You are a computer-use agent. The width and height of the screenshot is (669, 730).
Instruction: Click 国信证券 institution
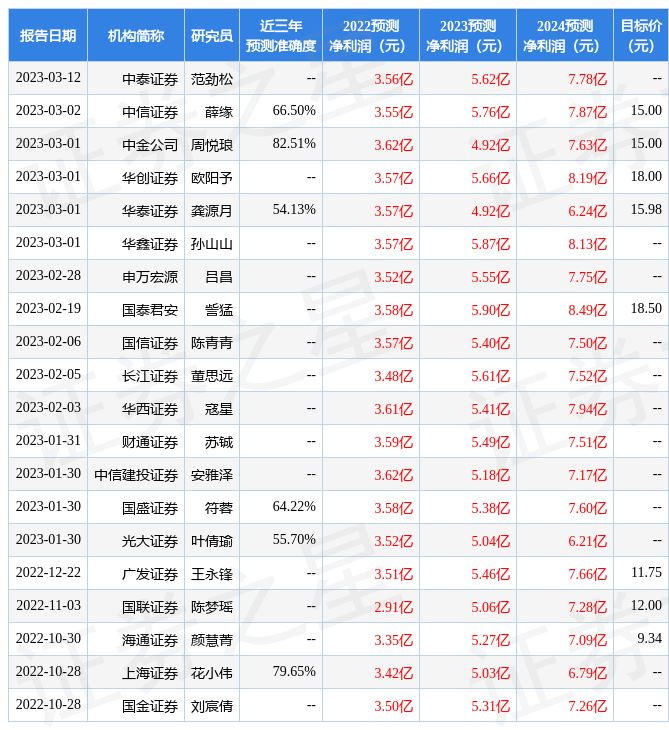tap(150, 344)
